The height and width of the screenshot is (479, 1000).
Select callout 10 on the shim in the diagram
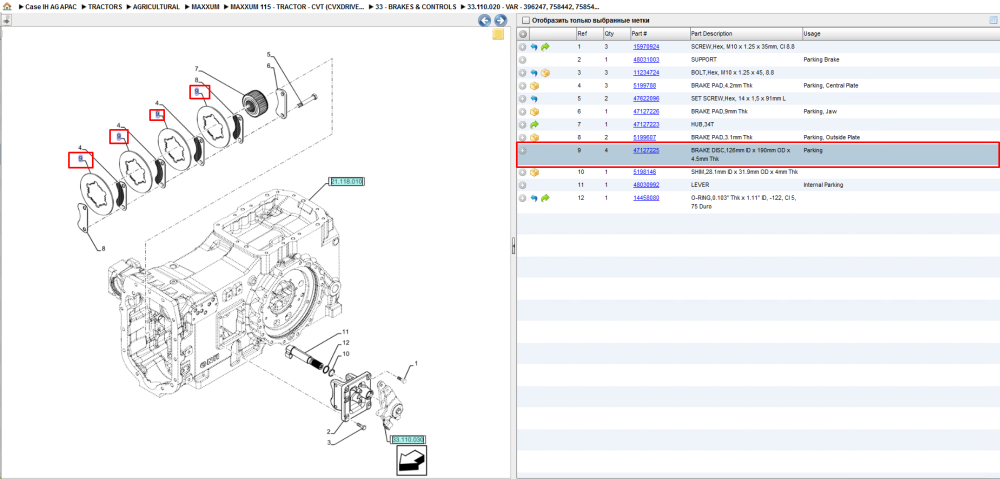(345, 353)
